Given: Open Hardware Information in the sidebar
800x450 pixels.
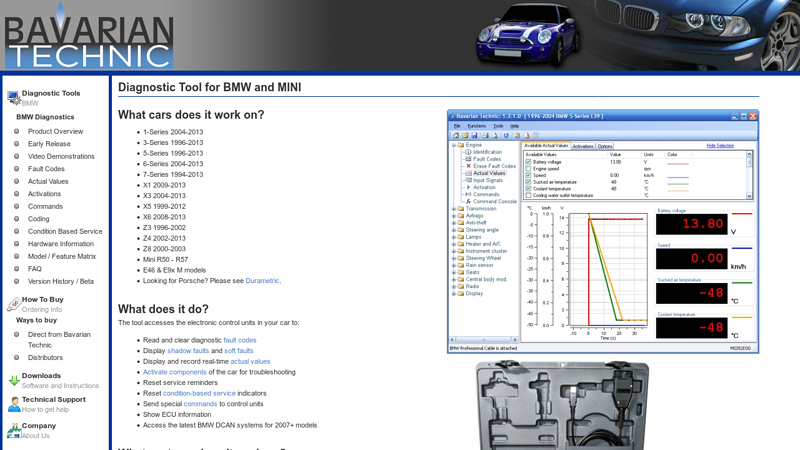Looking at the screenshot, I should tap(61, 244).
